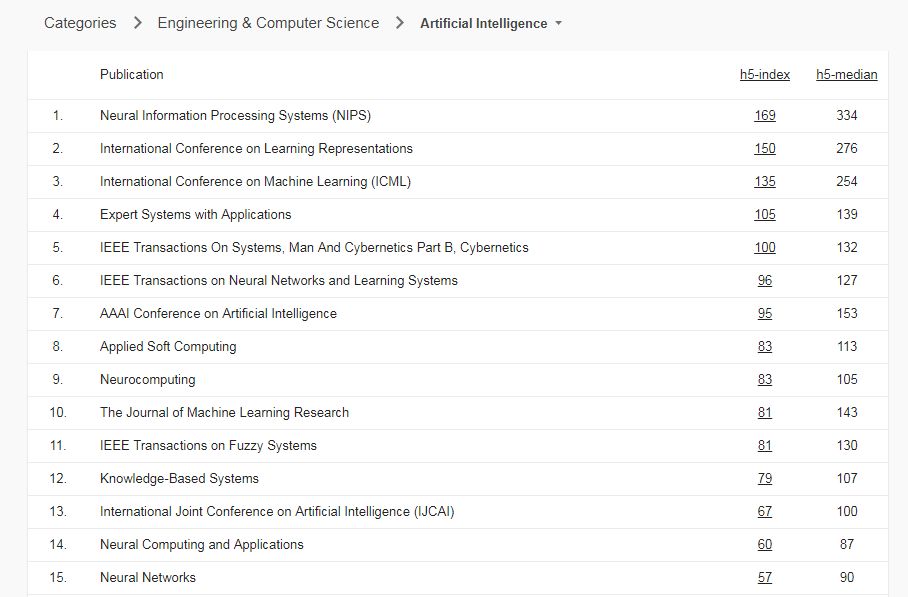Click the h5-index column header
The image size is (908, 597).
click(765, 75)
